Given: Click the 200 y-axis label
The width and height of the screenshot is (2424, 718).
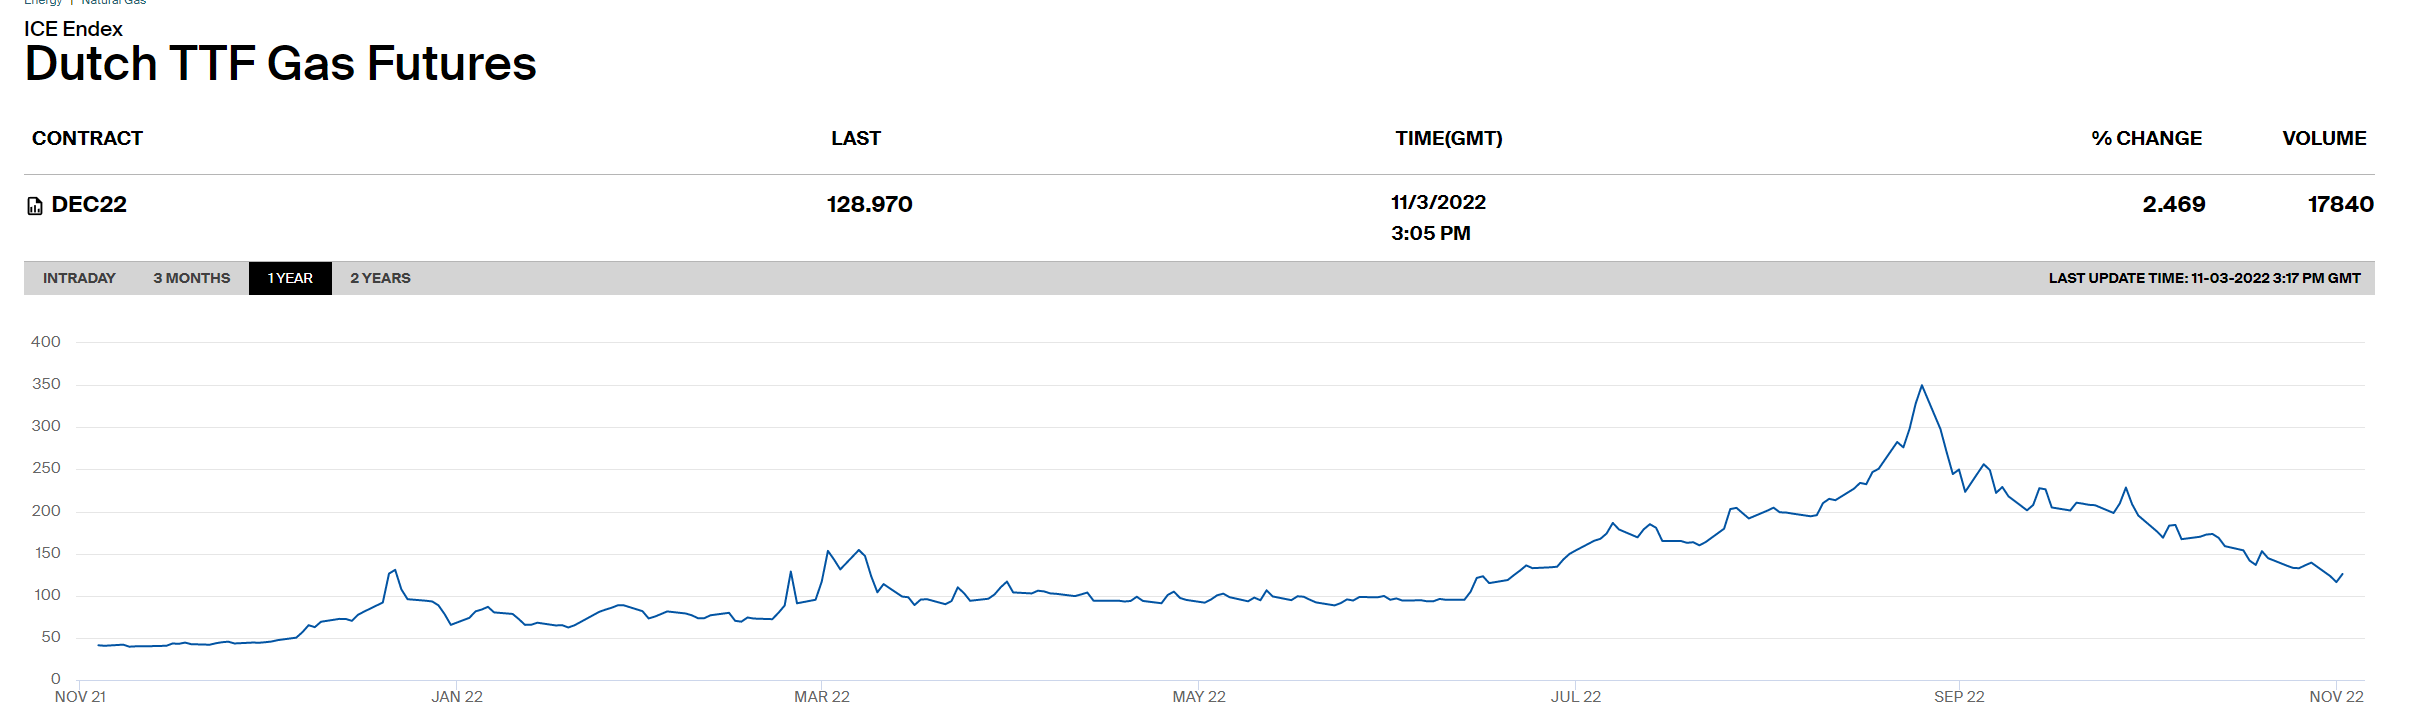Looking at the screenshot, I should coord(46,511).
